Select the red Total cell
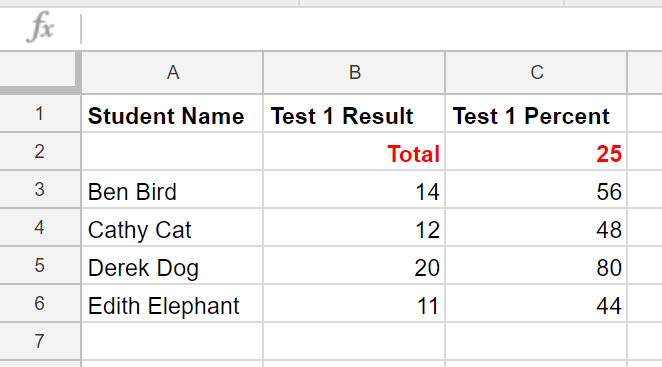Viewport: 662px width, 367px height. point(354,152)
